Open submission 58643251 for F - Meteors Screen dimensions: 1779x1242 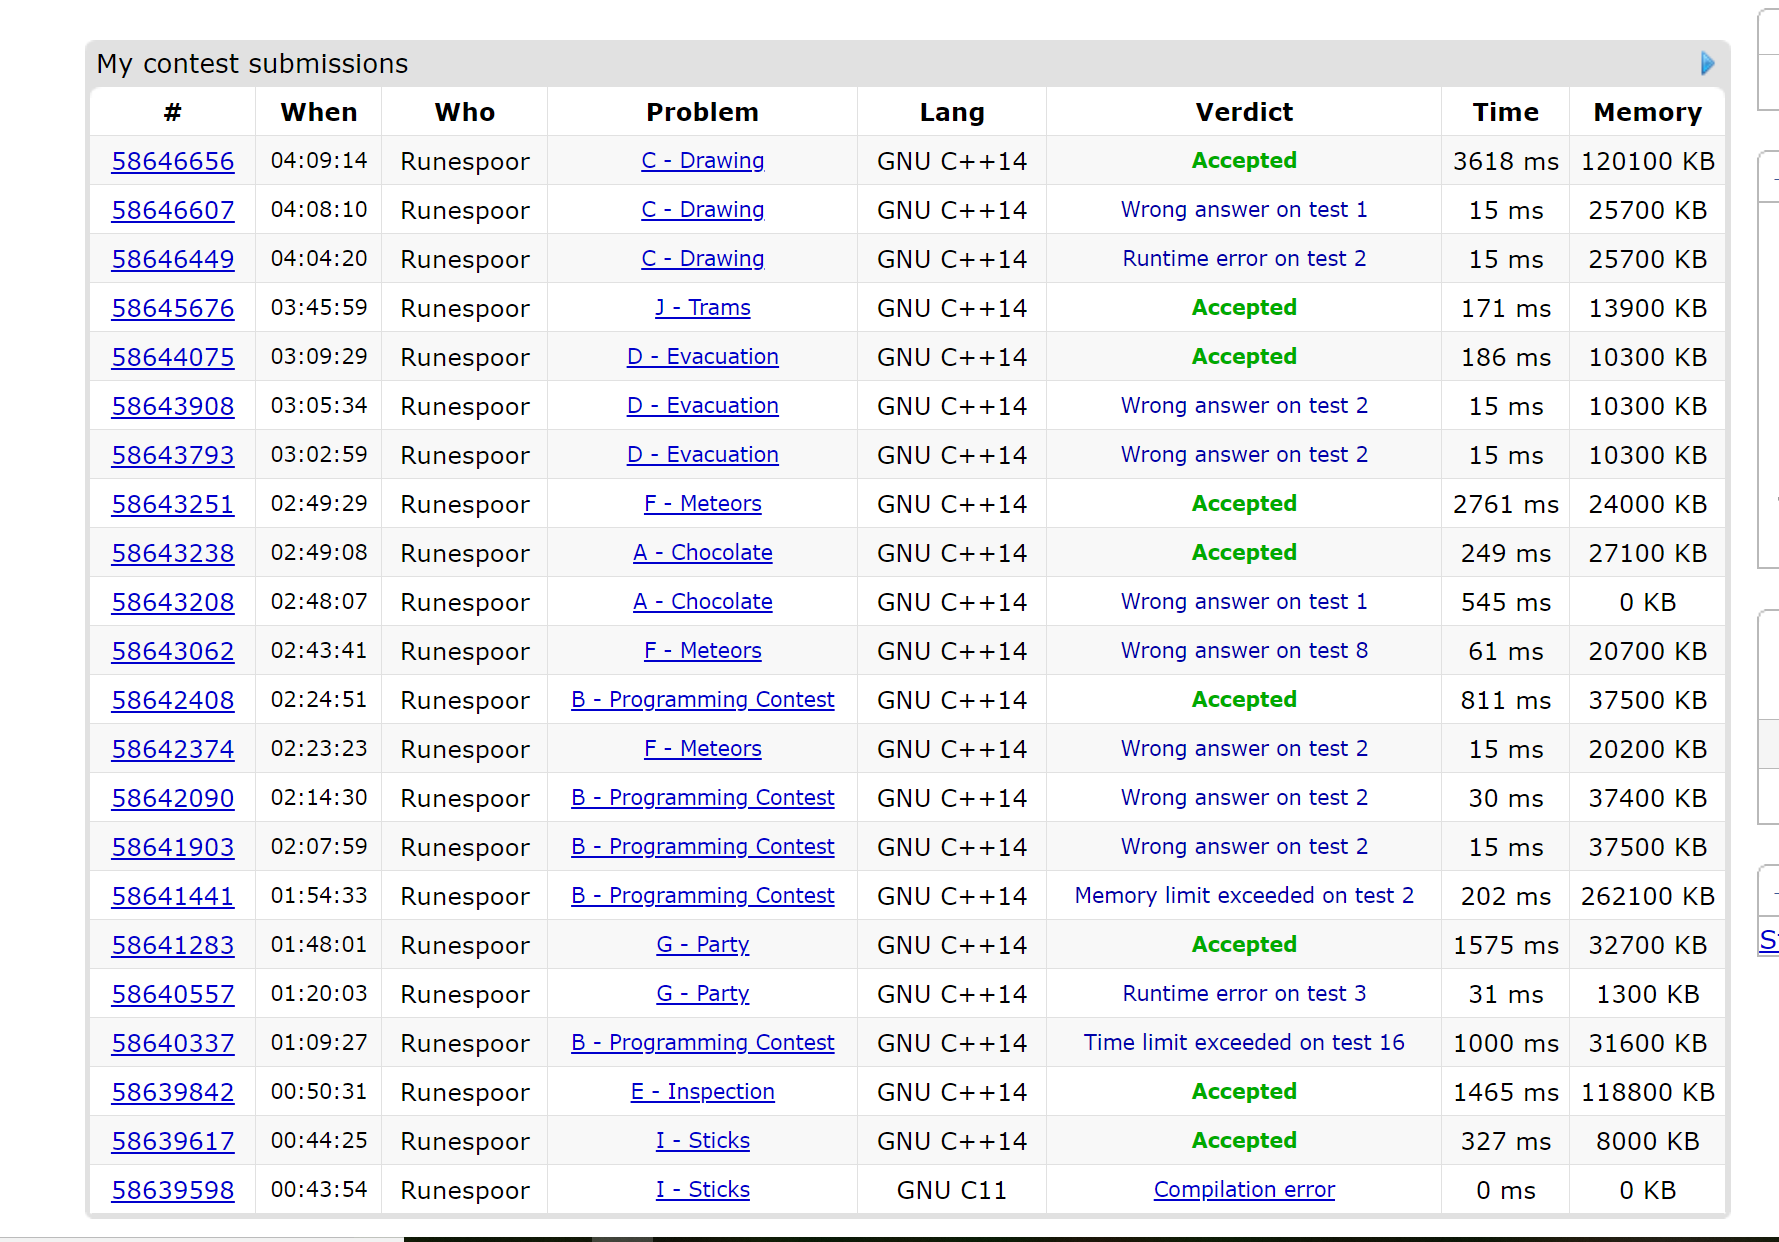173,504
